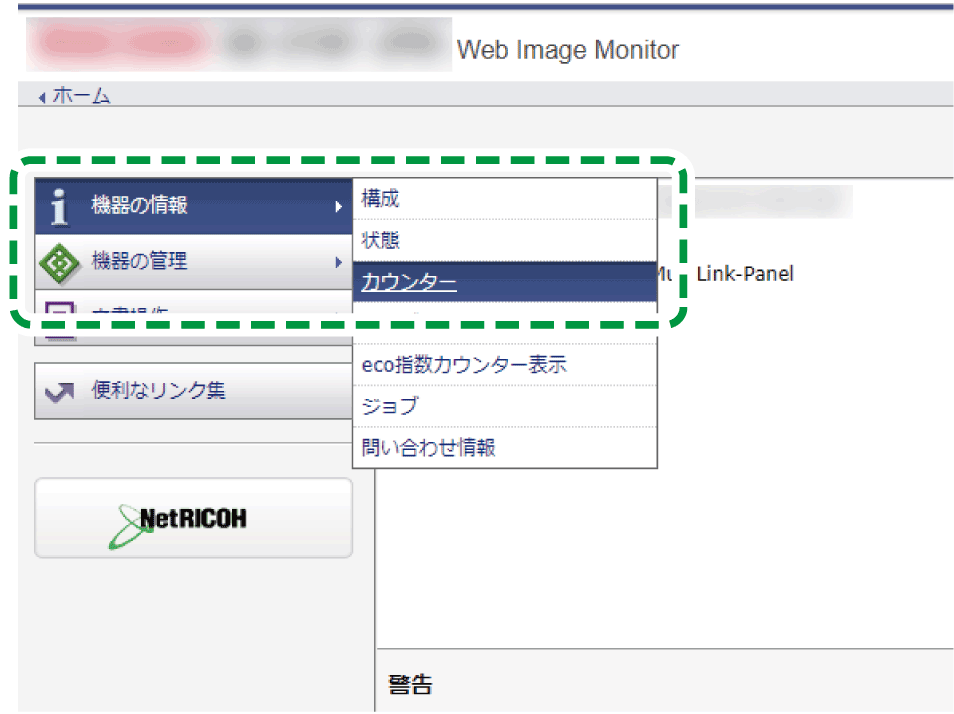Expand the 機器の管理 submenu arrow
Viewport: 954px width, 714px height.
pyautogui.click(x=340, y=261)
